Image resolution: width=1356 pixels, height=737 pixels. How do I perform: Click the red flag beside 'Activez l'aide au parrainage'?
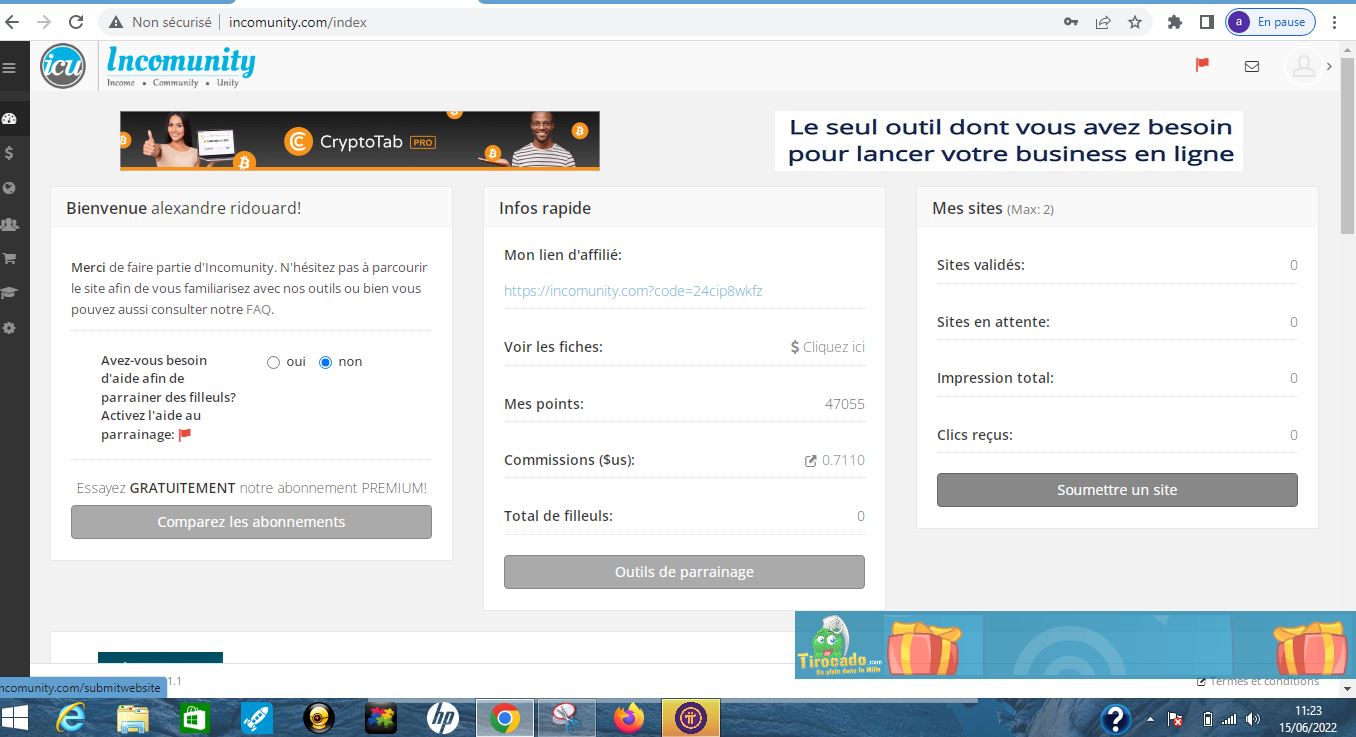185,434
